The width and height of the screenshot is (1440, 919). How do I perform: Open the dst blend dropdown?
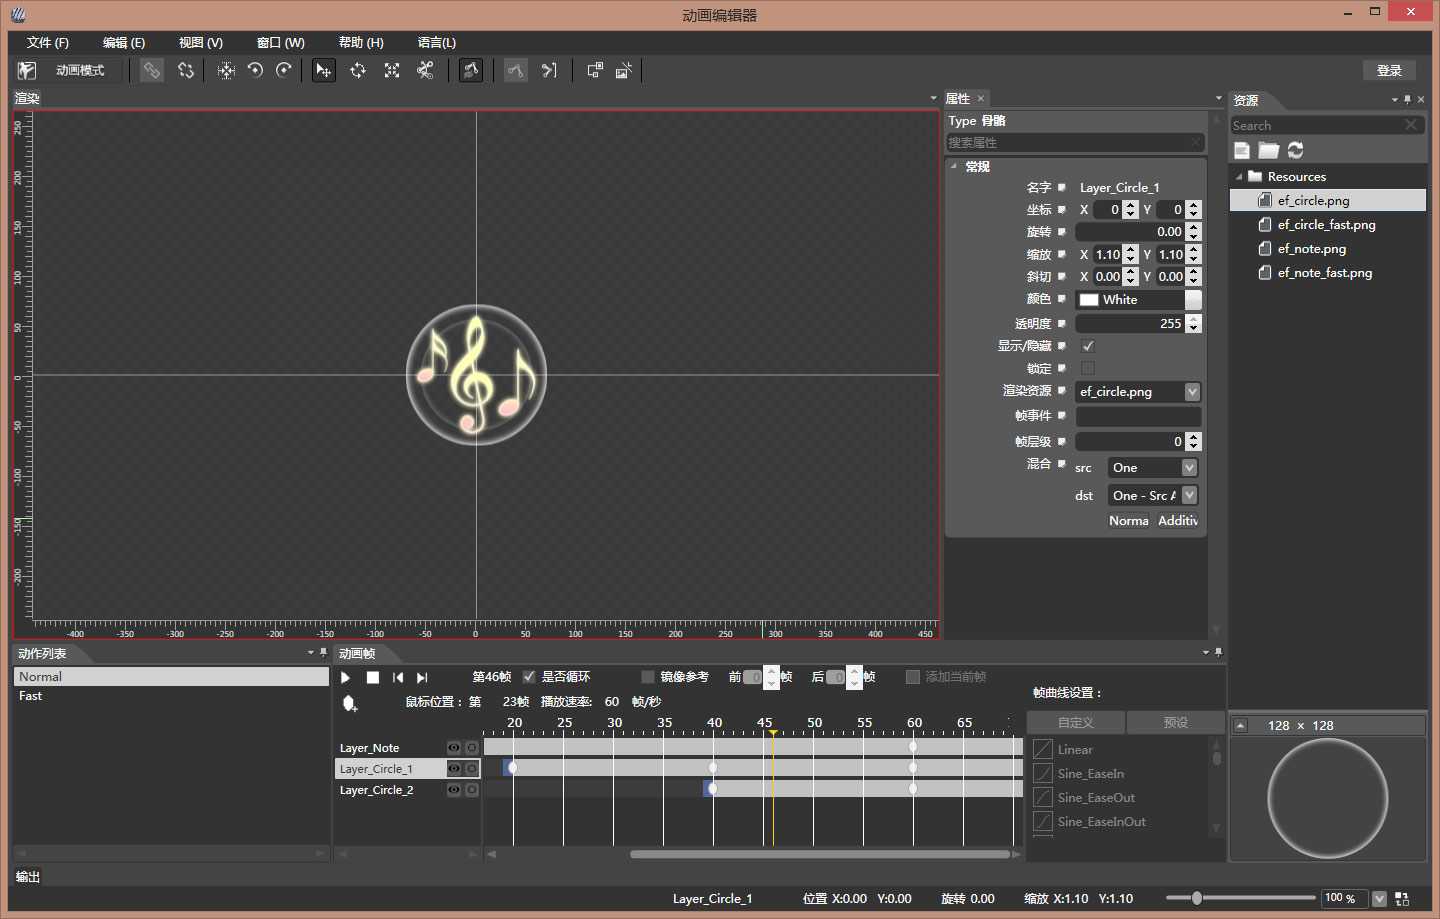[1189, 495]
